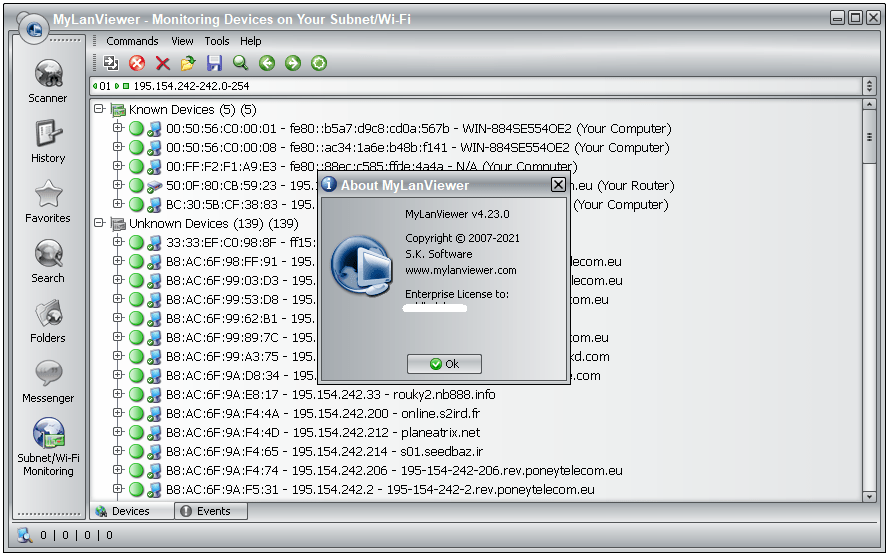Click Unknown Devices group folder icon
888x555 pixels.
pyautogui.click(x=118, y=224)
